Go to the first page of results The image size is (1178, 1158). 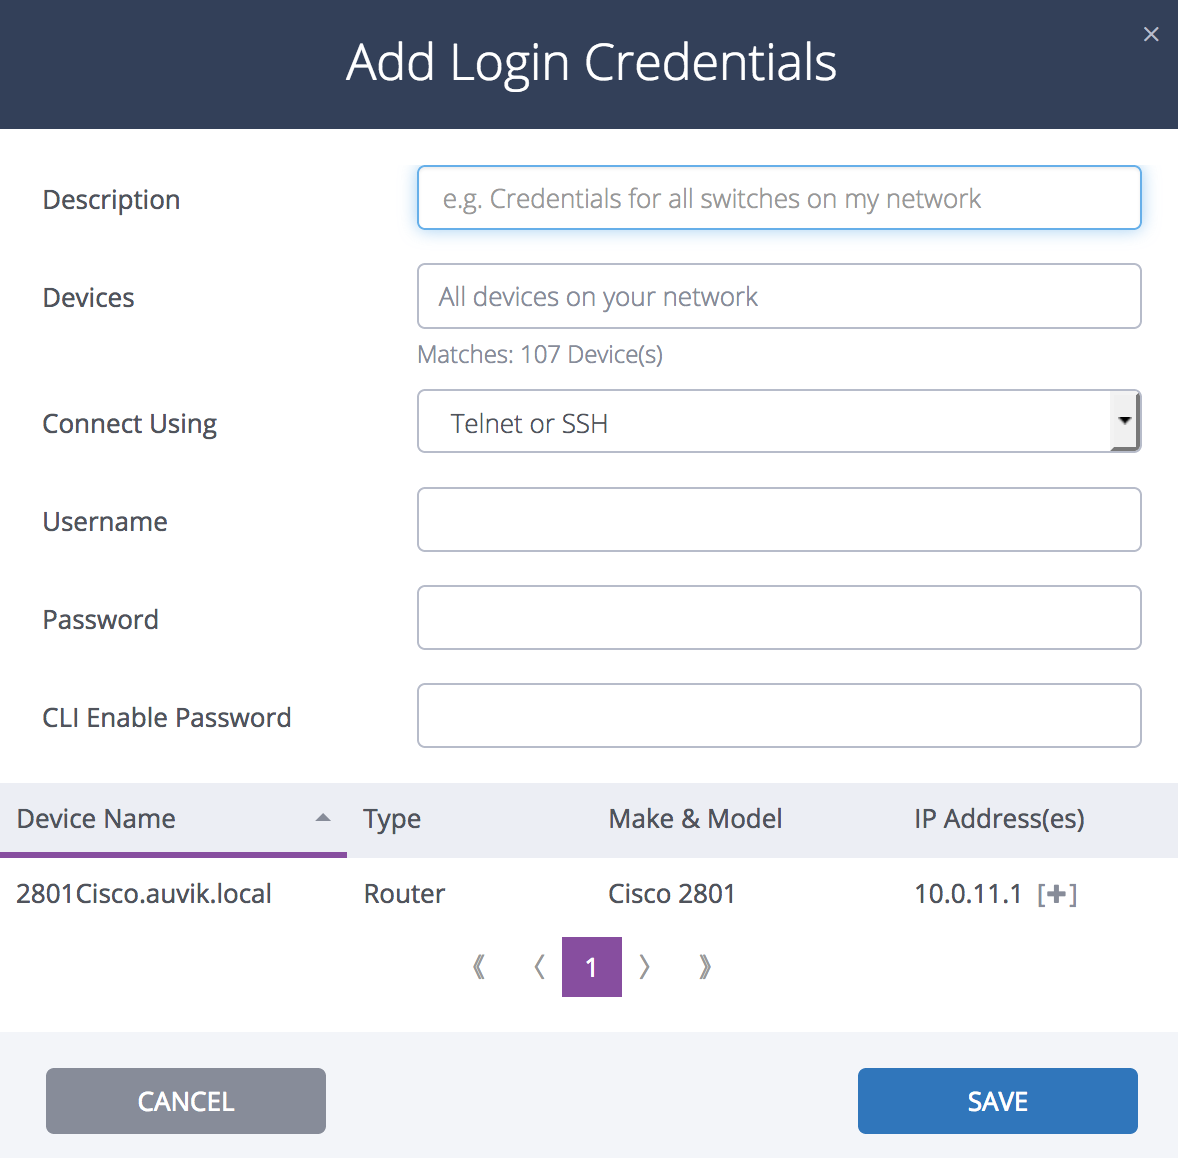pos(479,967)
